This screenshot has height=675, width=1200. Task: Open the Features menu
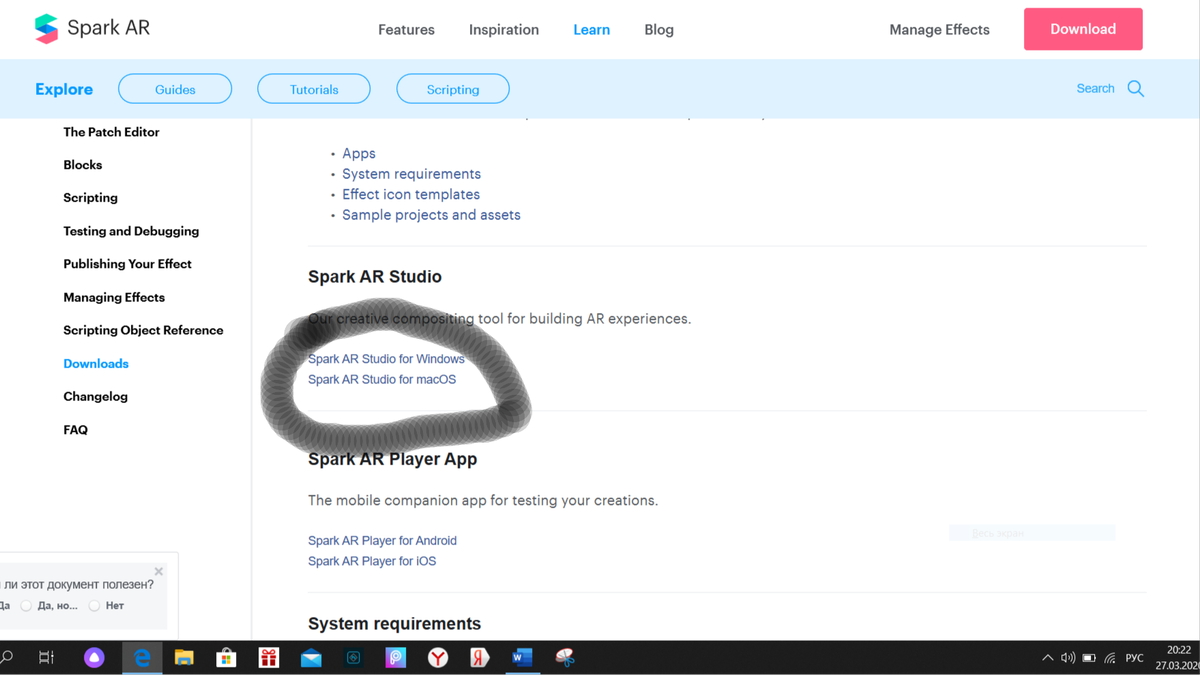coord(406,30)
